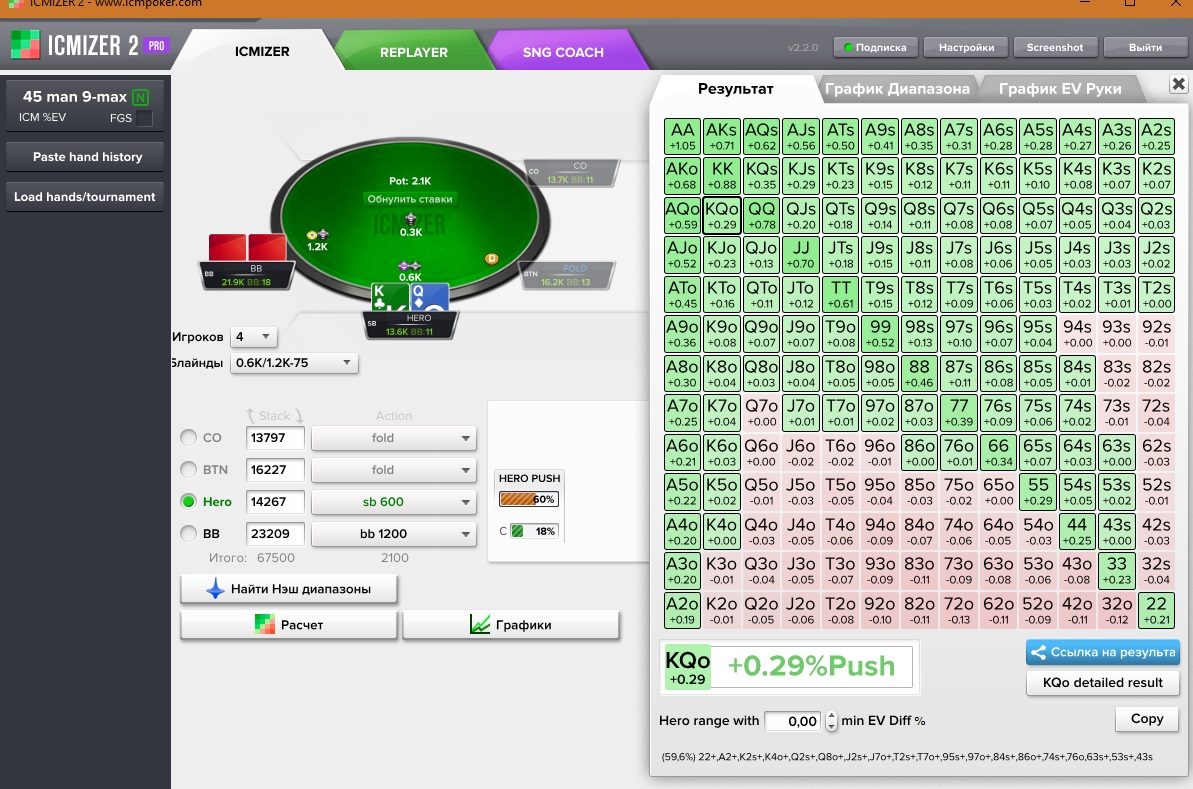Click the blue star icon on Найти Нэш диапазоны

click(215, 588)
